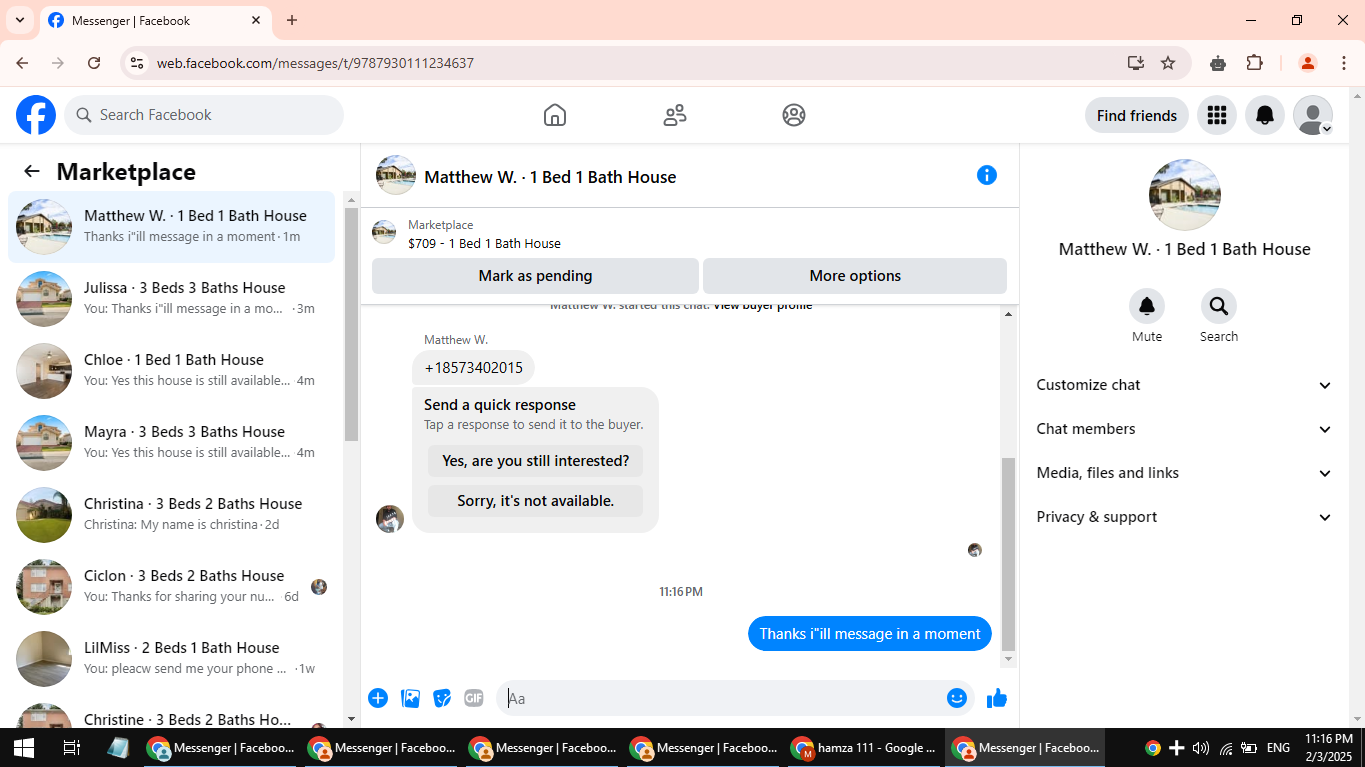Screen dimensions: 1365x767
Task: Search in conversation using magnifier icon
Action: click(x=1219, y=306)
